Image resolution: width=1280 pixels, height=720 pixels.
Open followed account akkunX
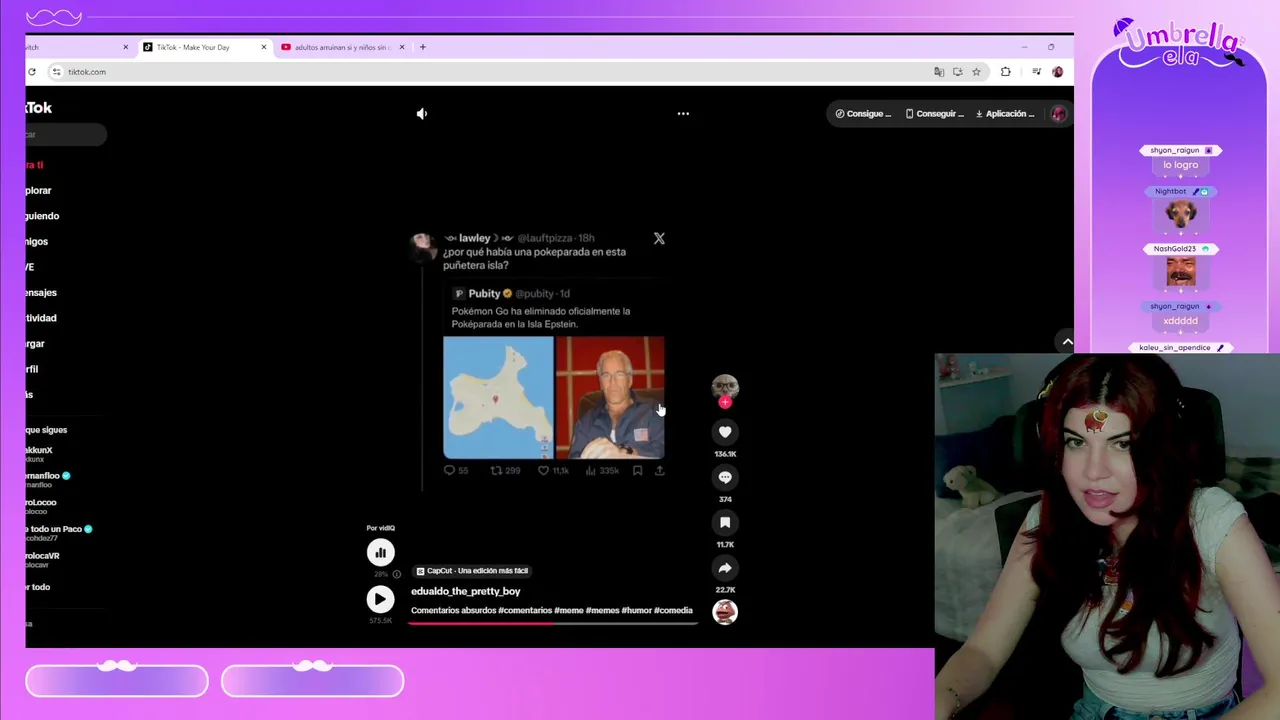click(x=40, y=454)
